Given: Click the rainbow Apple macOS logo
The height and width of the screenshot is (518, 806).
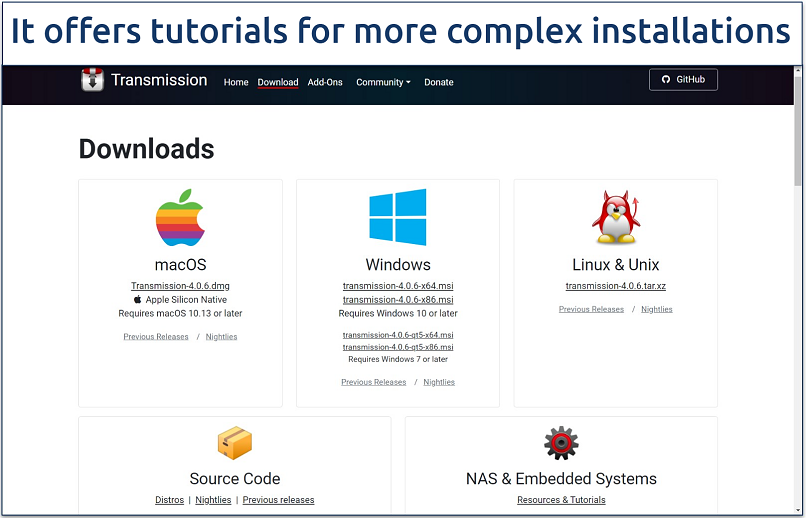Looking at the screenshot, I should [x=180, y=217].
